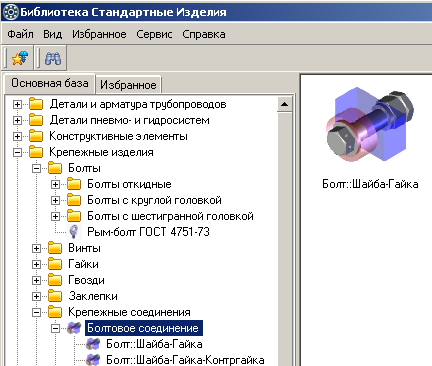The height and width of the screenshot is (366, 432).
Task: Click the icon of Болт::Шайба-Гайка-Контргайка row
Action: (93, 360)
